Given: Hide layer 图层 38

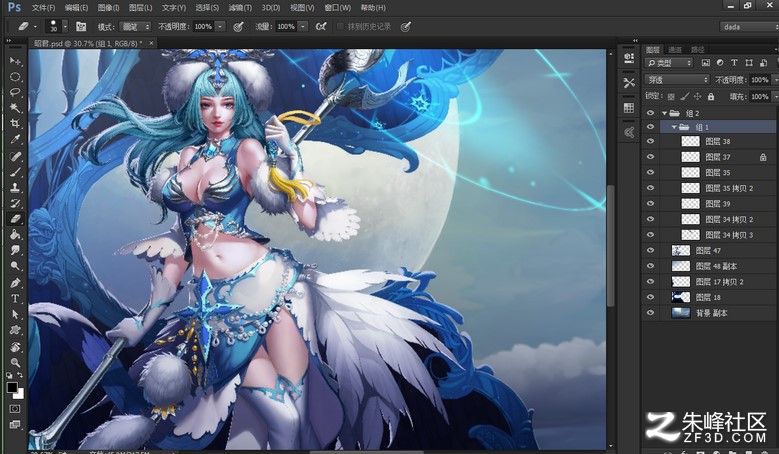Looking at the screenshot, I should 650,141.
